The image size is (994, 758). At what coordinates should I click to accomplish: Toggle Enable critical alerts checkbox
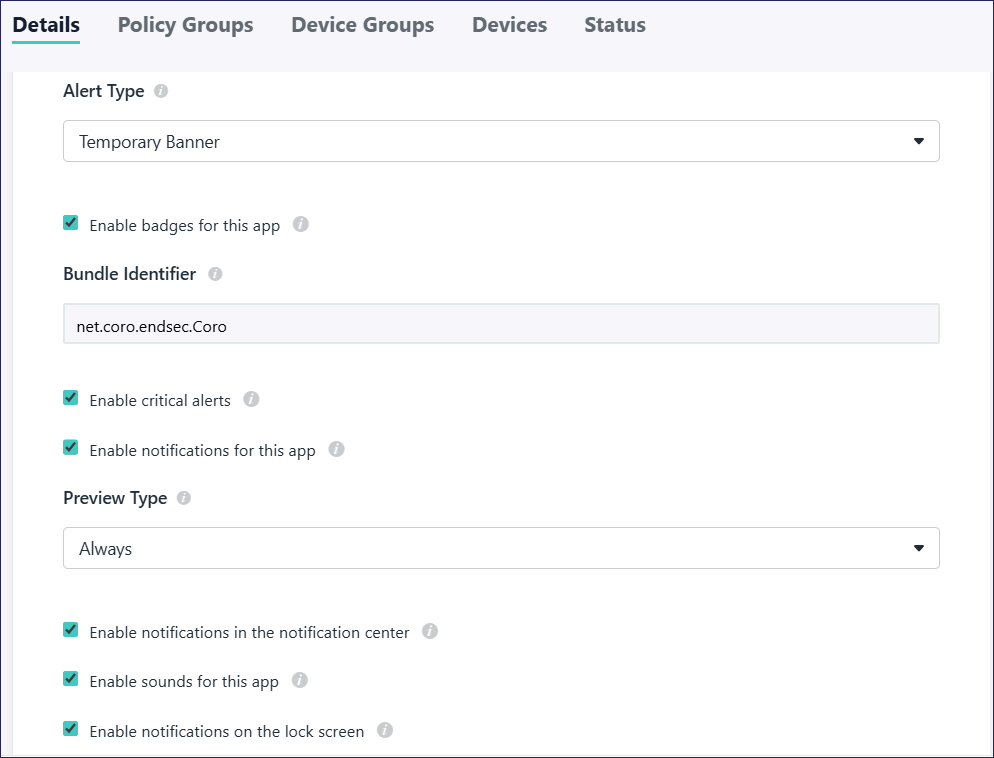point(71,399)
